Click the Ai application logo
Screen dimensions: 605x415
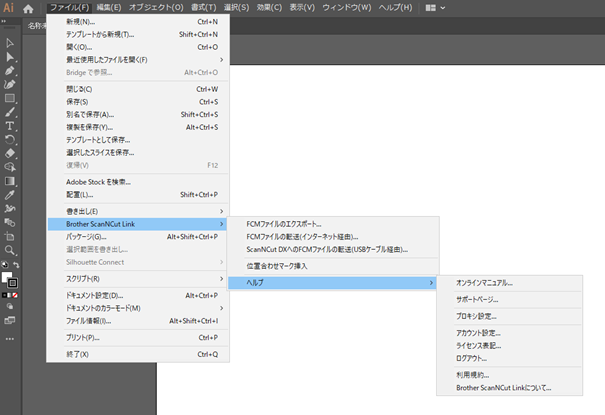click(x=8, y=8)
